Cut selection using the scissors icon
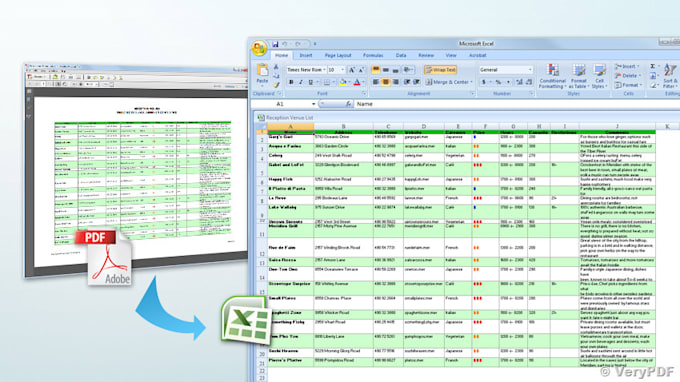680x382 pixels. tap(276, 67)
